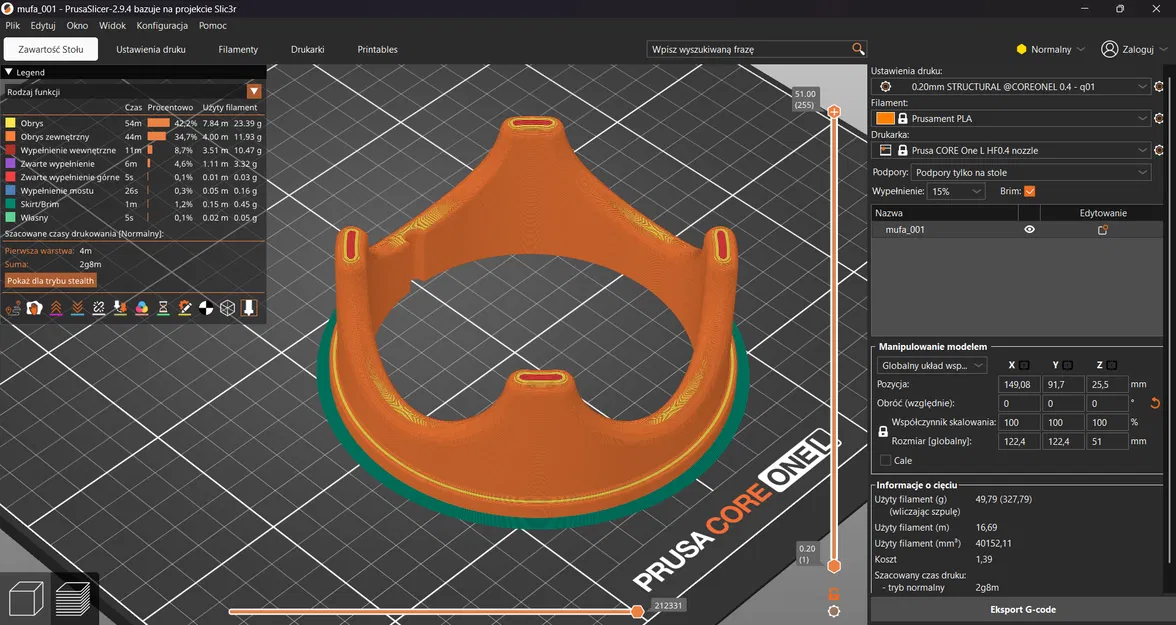Switch to Ustawienia druku tab

click(x=151, y=49)
